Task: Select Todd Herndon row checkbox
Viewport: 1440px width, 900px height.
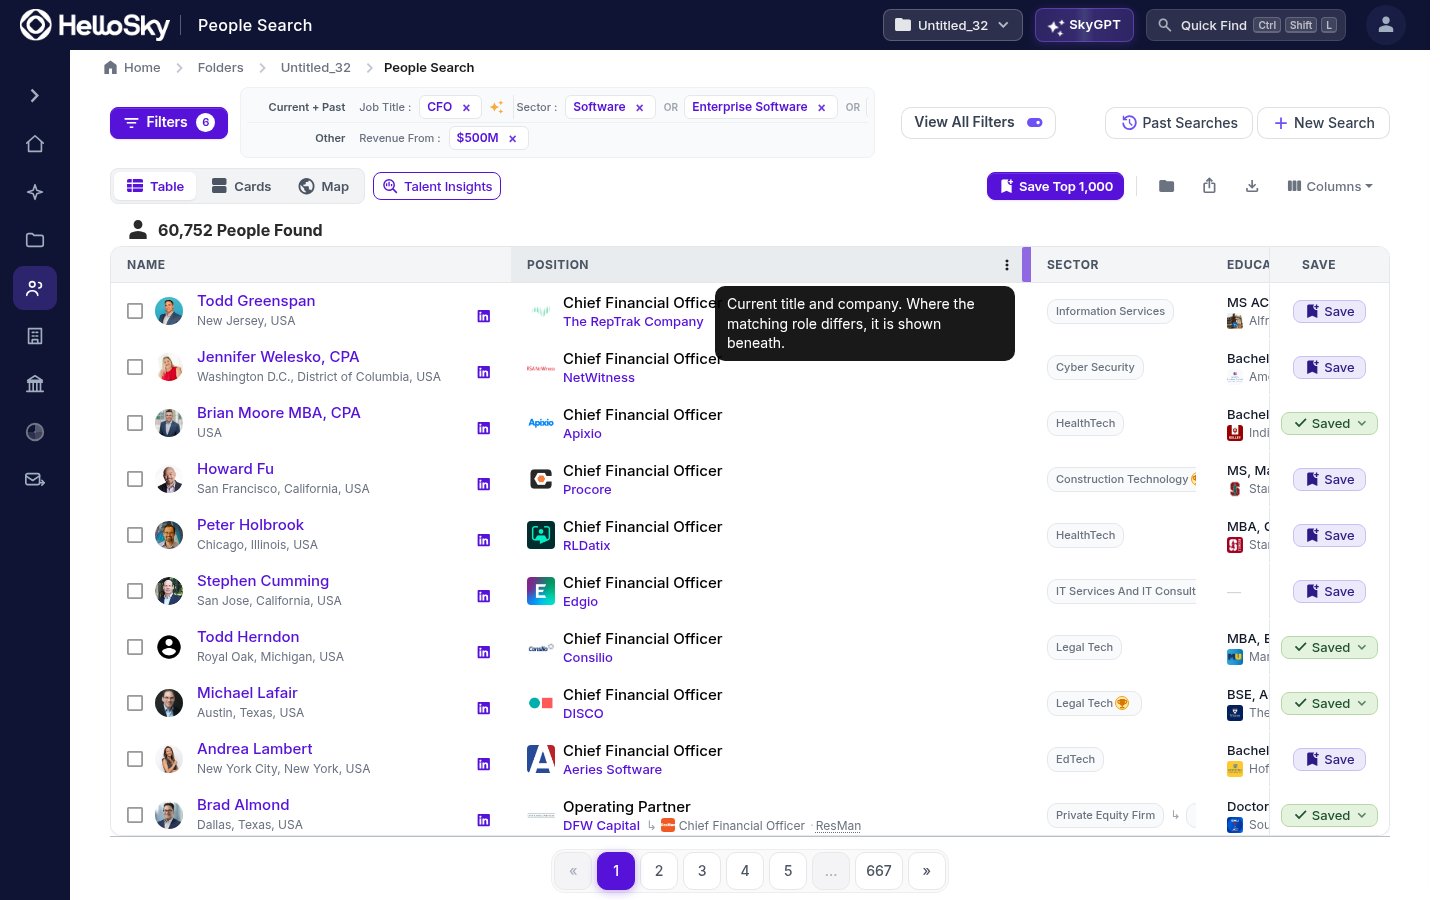Action: pos(135,647)
